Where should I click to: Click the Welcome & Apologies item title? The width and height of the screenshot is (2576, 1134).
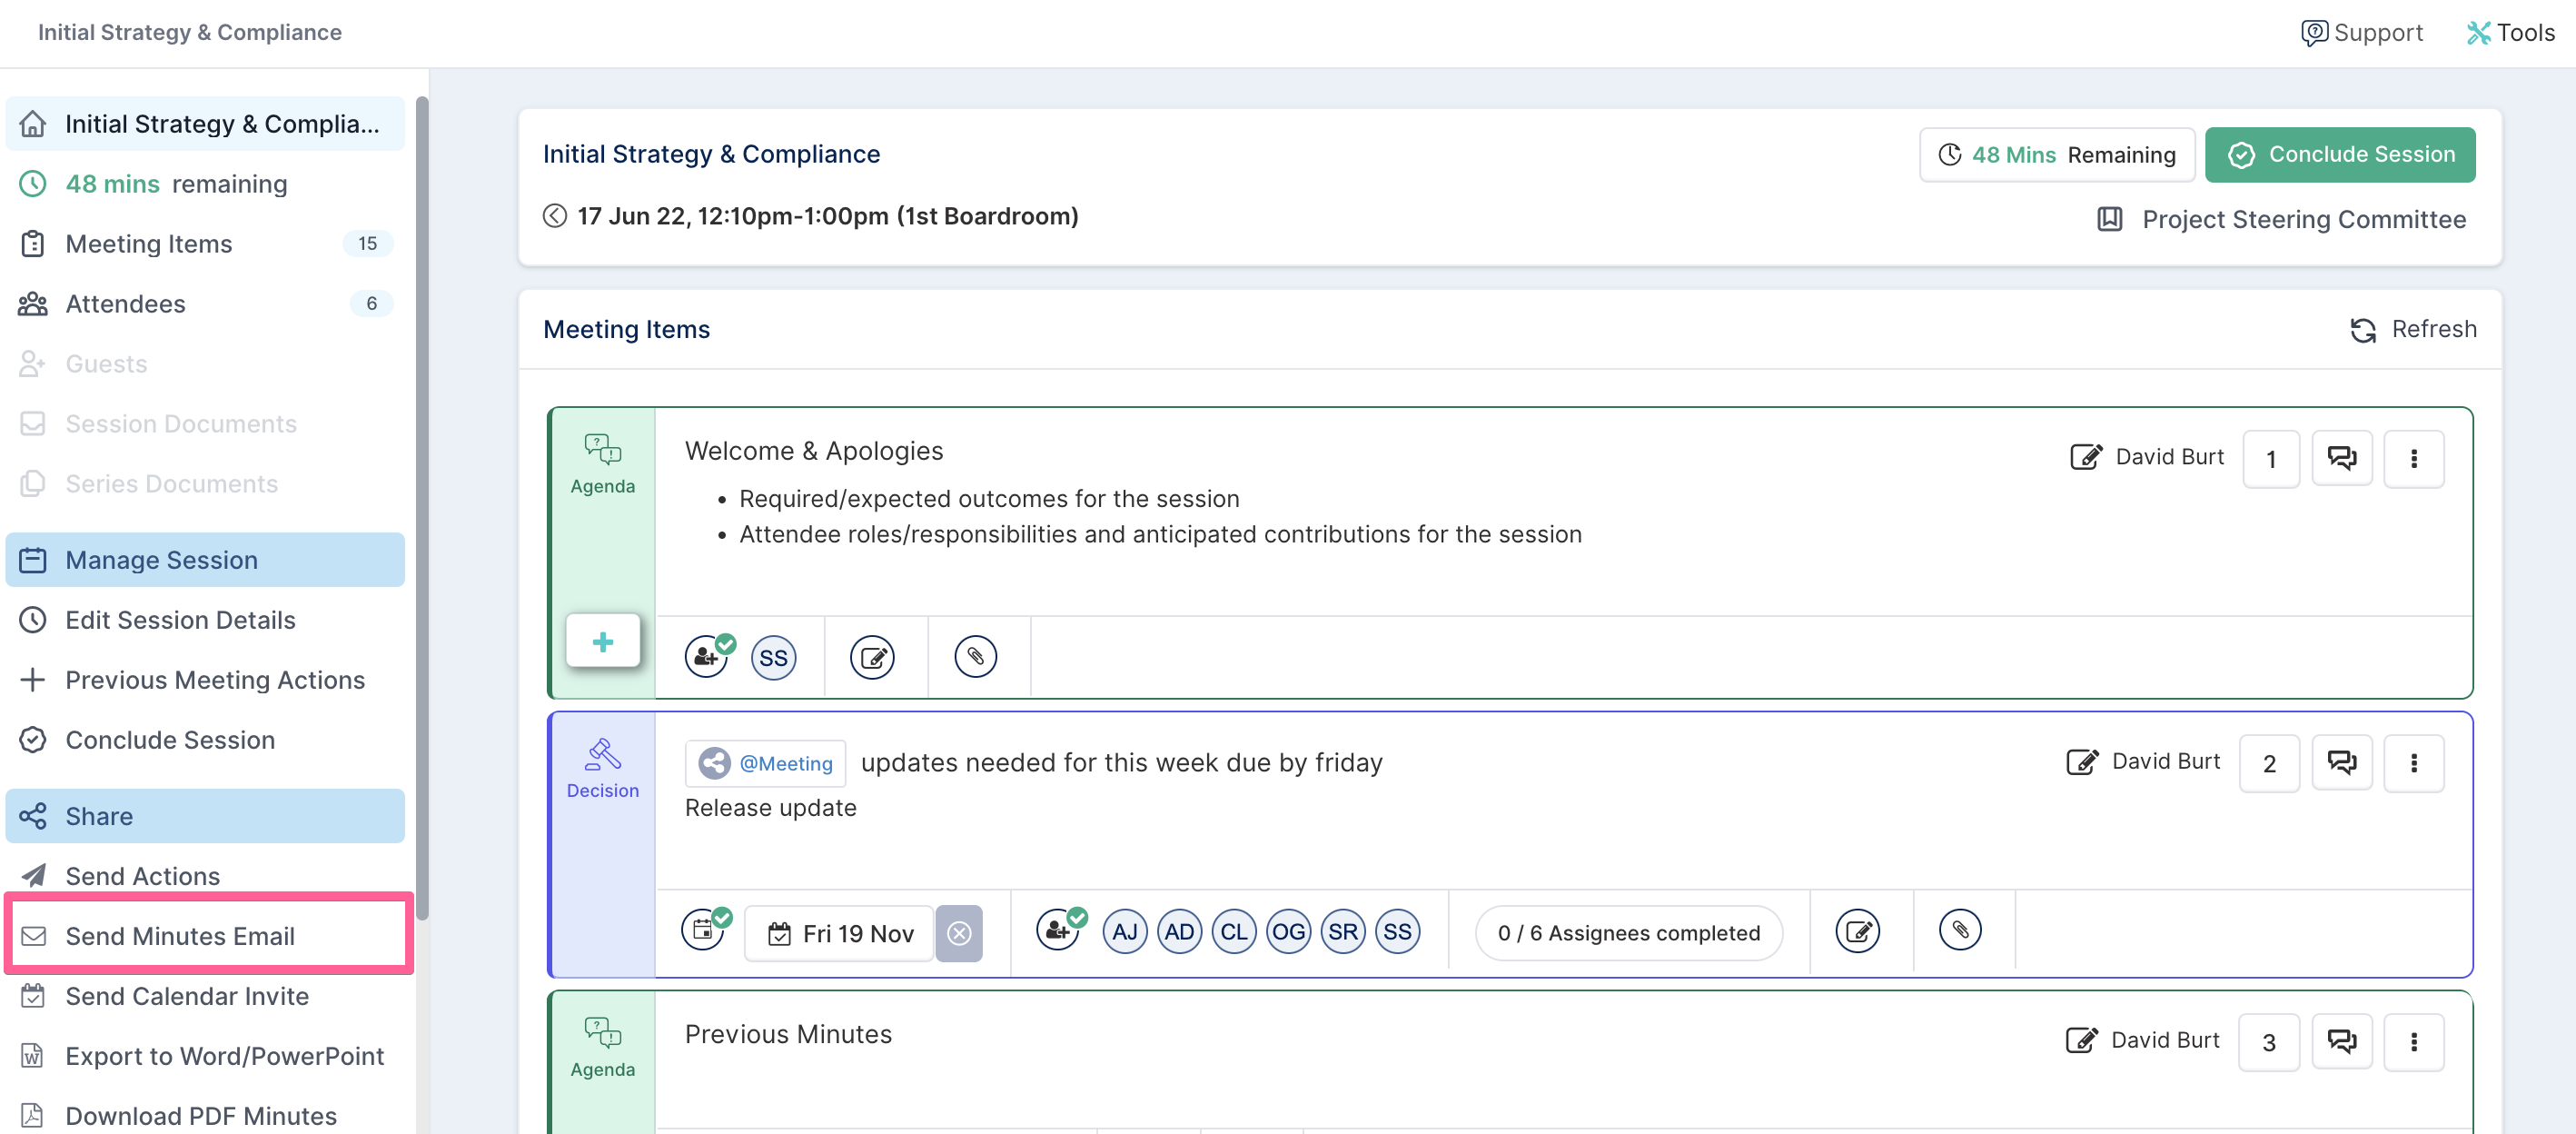[x=814, y=451]
